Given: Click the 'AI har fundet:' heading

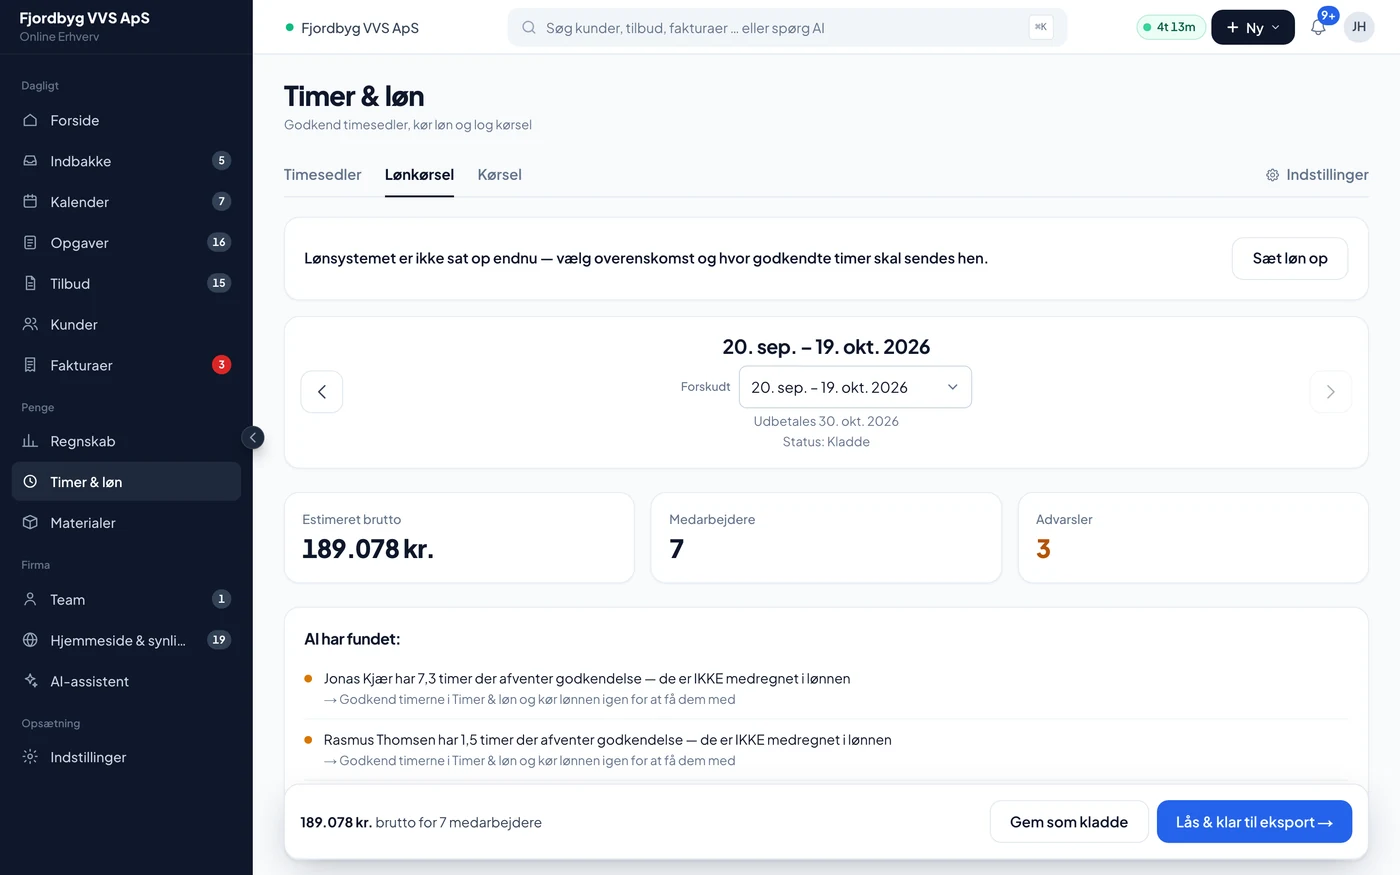Looking at the screenshot, I should [352, 639].
